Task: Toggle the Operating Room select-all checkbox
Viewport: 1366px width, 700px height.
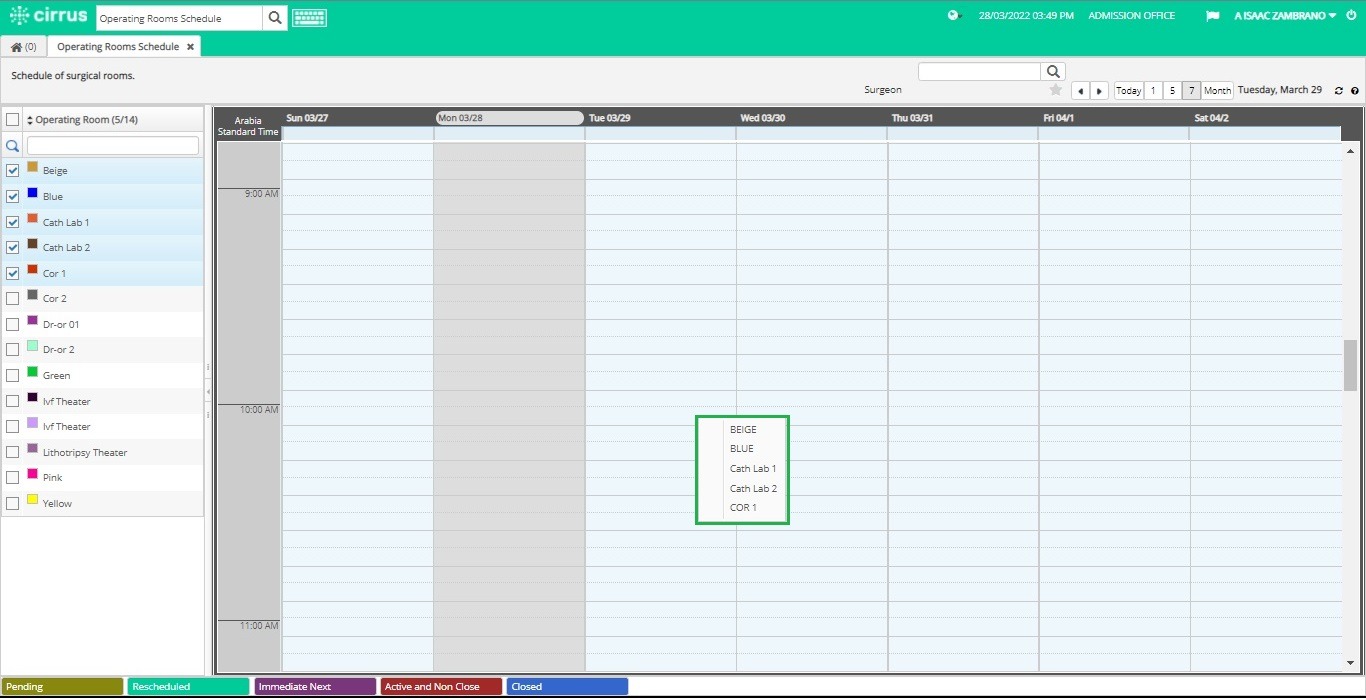Action: point(13,119)
